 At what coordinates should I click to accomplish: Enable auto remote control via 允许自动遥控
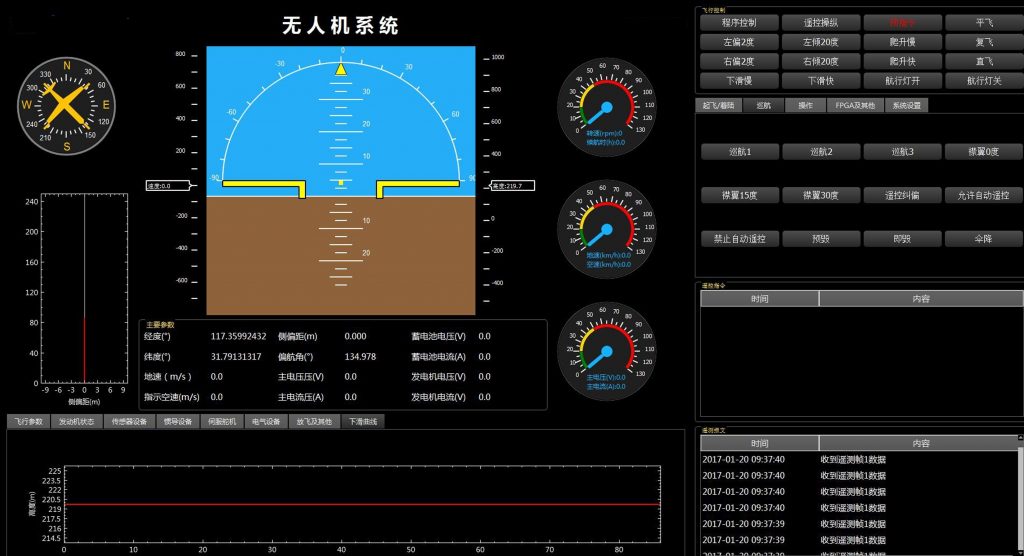coord(984,195)
